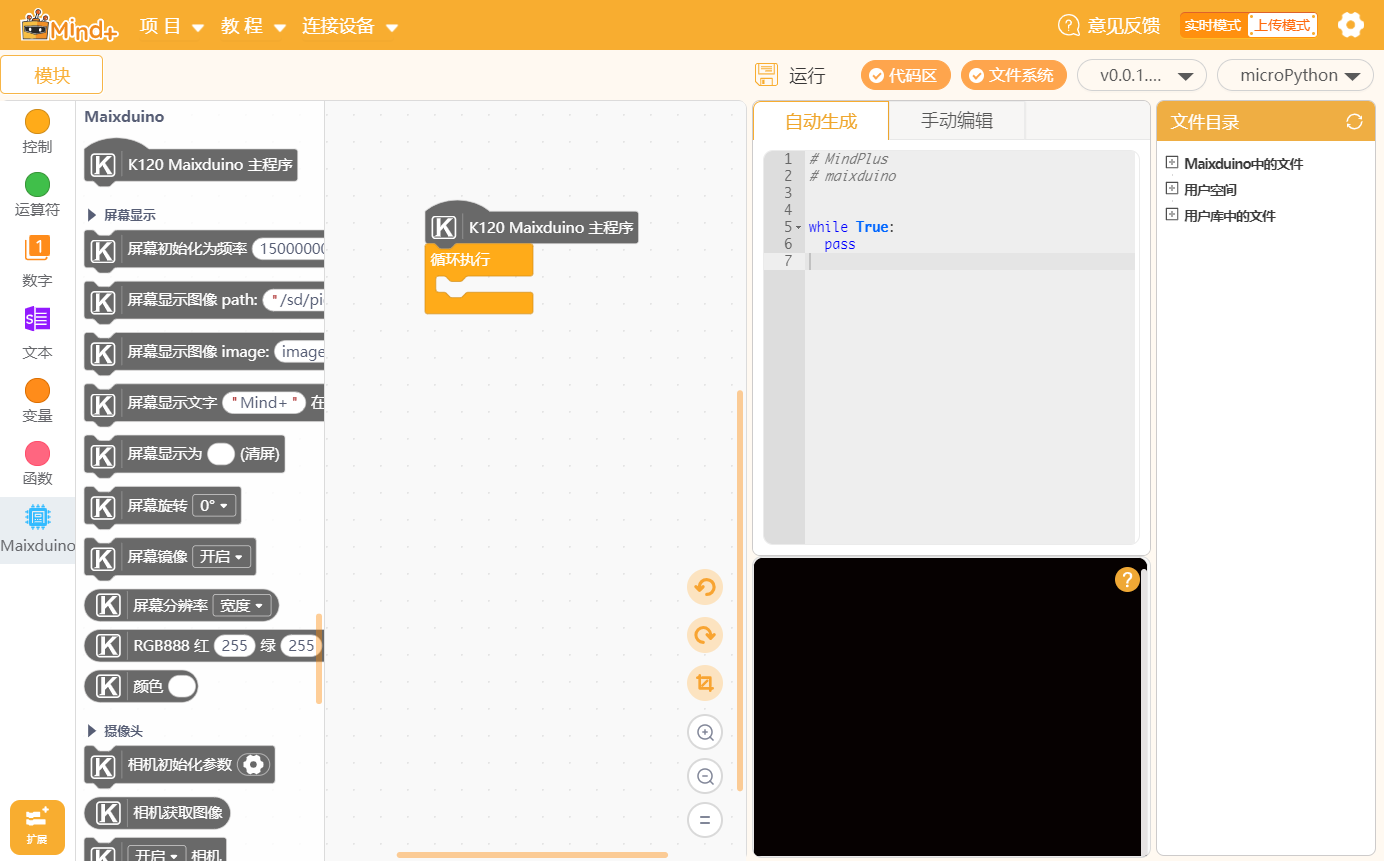Expand 用户空间 tree node
The height and width of the screenshot is (861, 1384).
coord(1172,189)
